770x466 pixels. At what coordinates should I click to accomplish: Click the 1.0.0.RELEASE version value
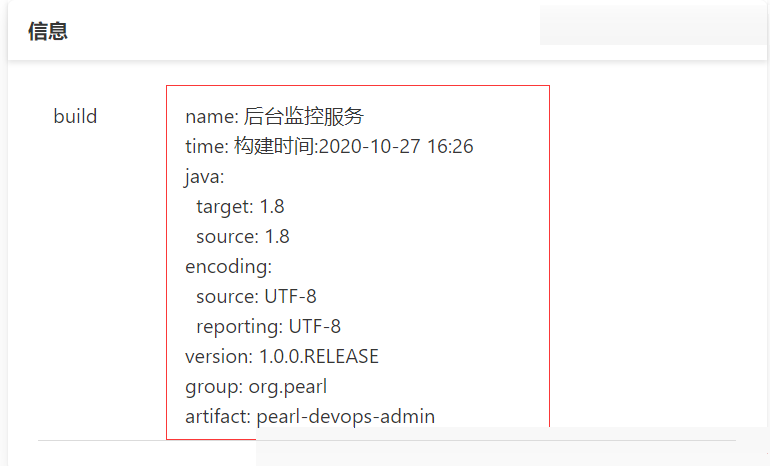coord(319,356)
